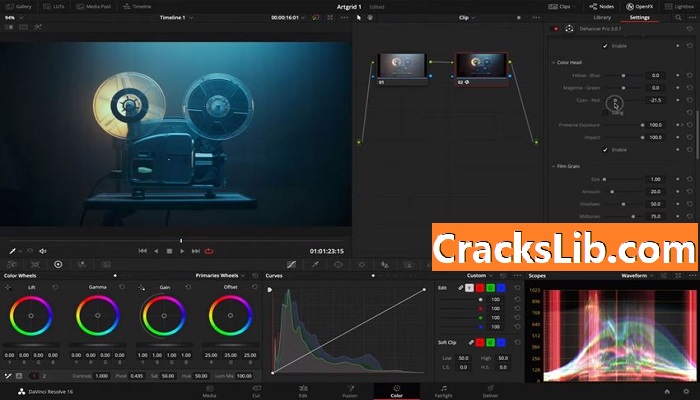Image resolution: width=700 pixels, height=400 pixels.
Task: Reset the Yellow - Blue slider
Action: point(690,75)
